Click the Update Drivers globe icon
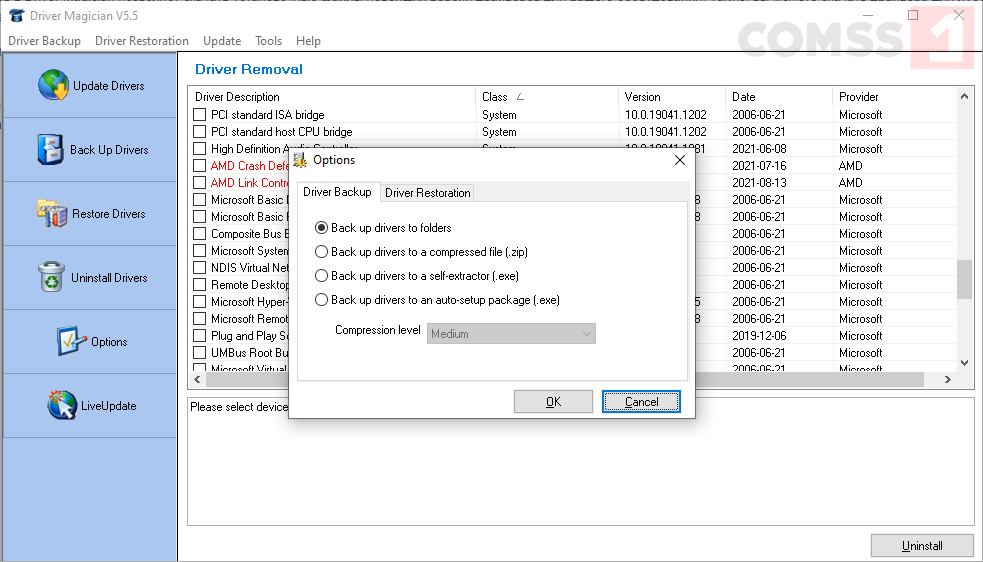This screenshot has width=983, height=562. point(53,85)
